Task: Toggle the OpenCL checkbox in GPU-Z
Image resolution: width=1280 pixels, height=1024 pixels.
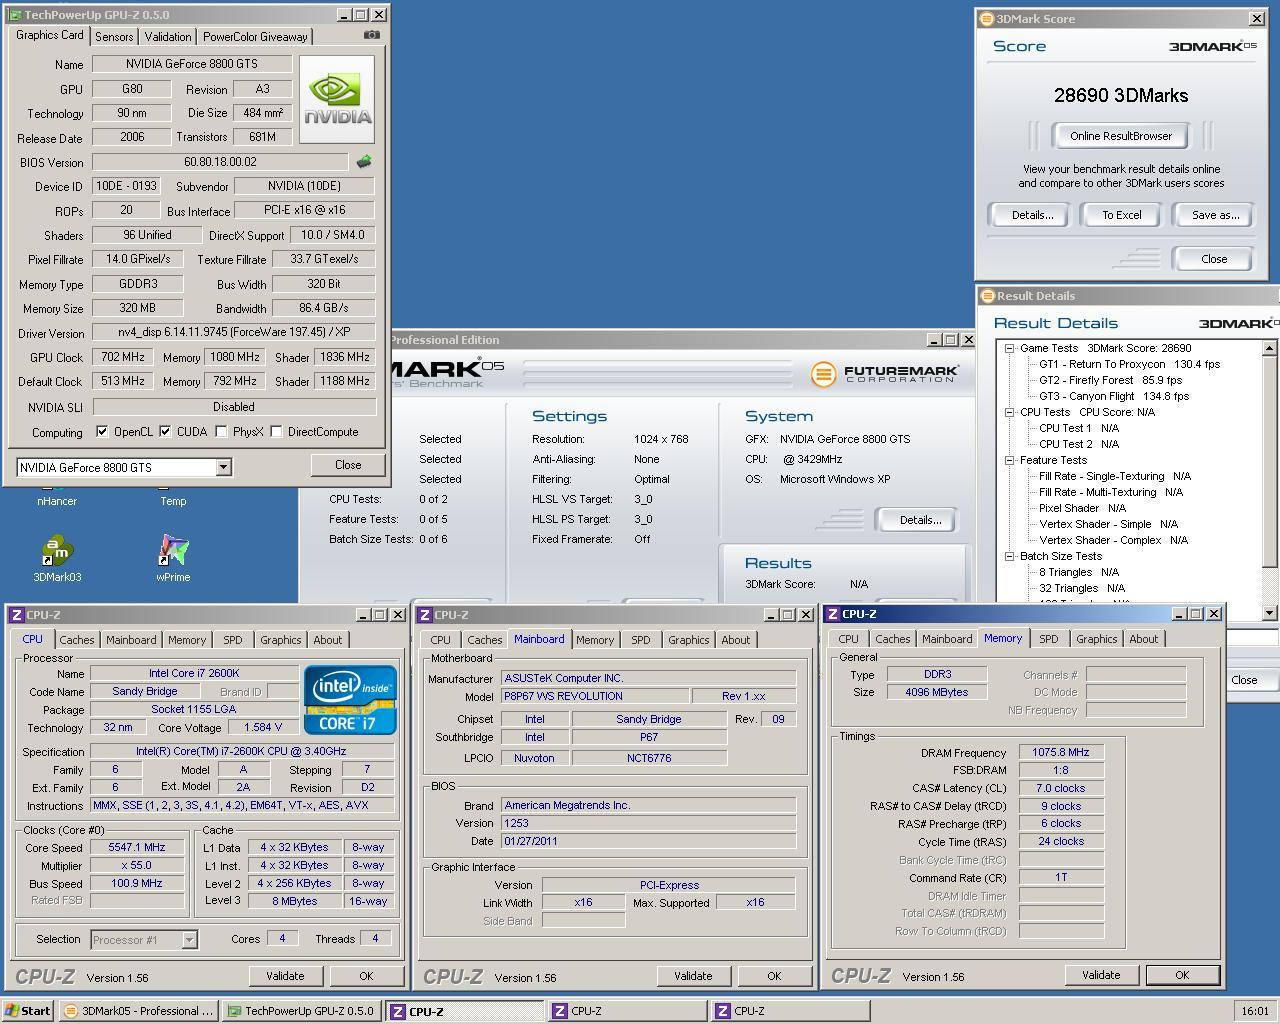Action: (x=102, y=432)
